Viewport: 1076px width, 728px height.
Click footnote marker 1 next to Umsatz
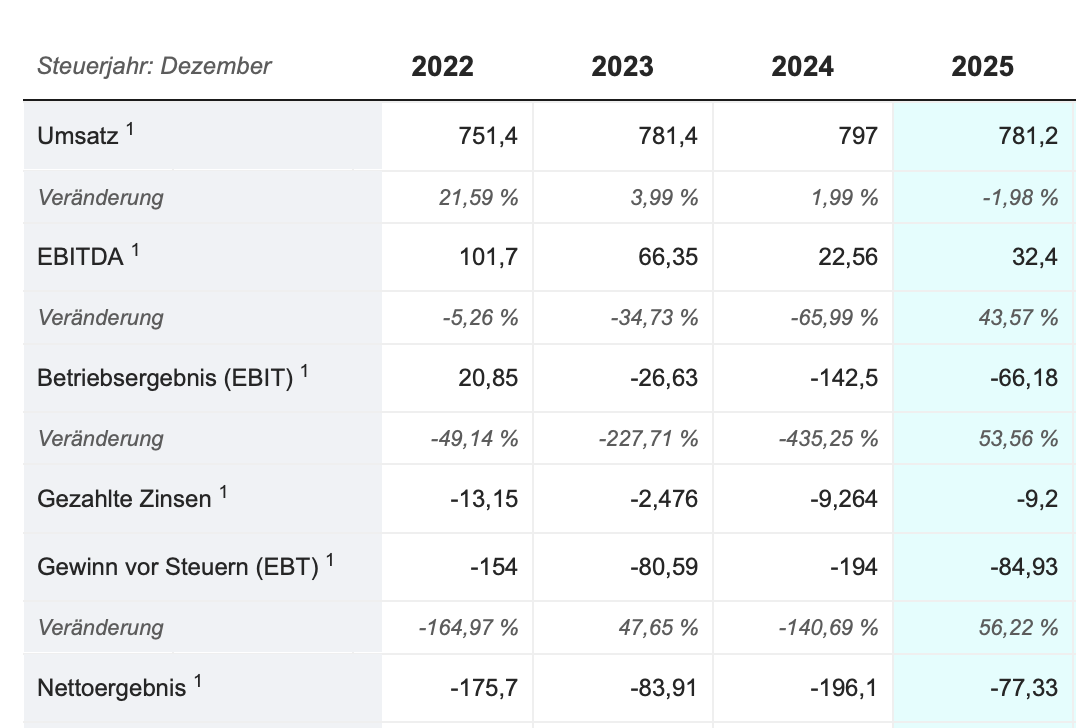130,129
